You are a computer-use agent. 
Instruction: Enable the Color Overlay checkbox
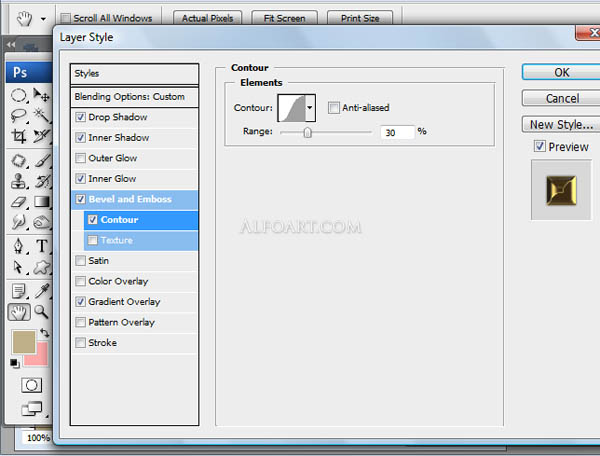(80, 281)
